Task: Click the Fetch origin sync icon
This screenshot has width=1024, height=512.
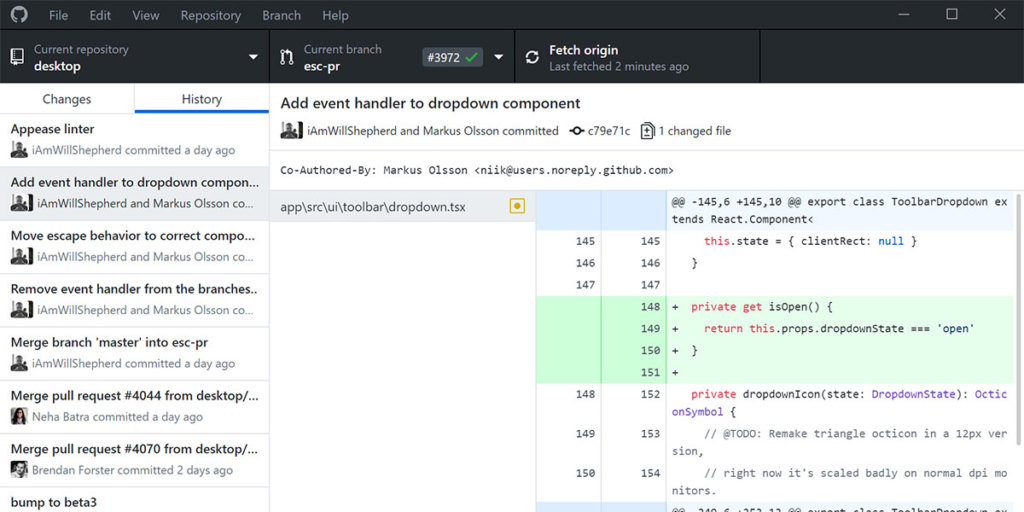Action: pyautogui.click(x=531, y=58)
